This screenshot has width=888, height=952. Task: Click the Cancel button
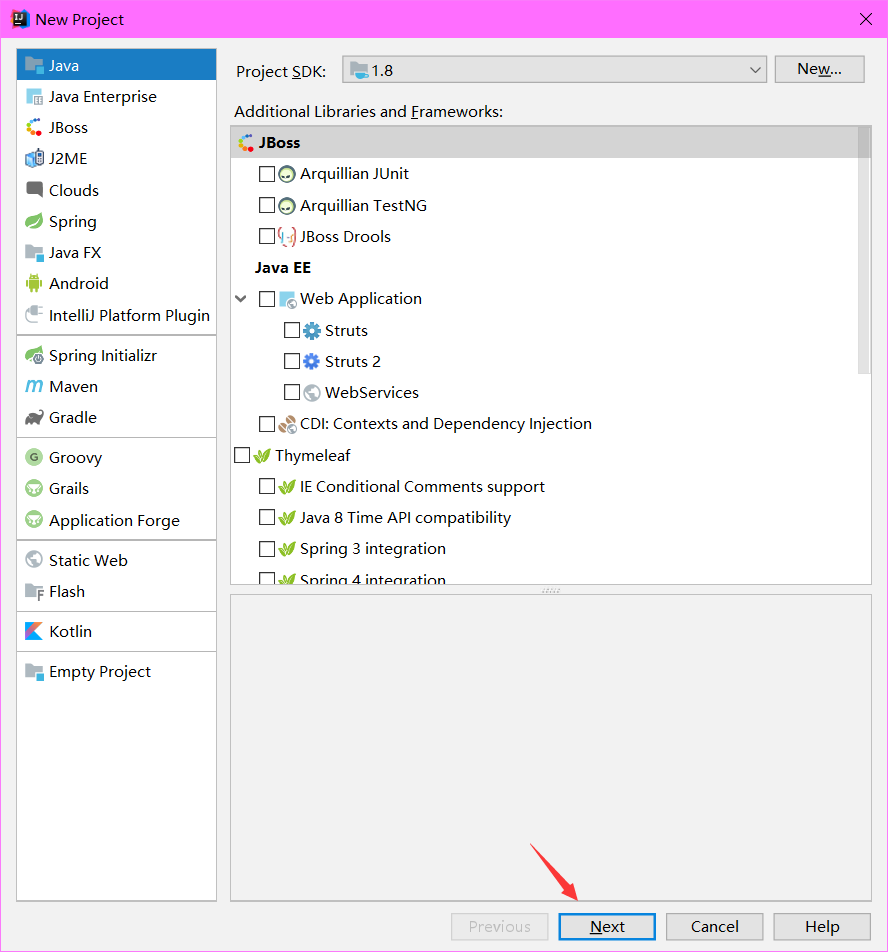tap(714, 926)
